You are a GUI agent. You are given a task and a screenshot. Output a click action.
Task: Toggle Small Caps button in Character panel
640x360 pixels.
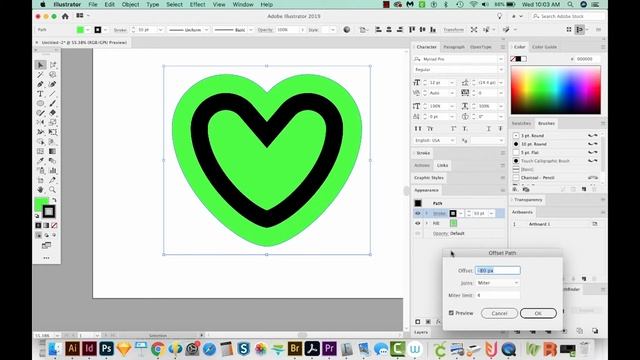(x=430, y=129)
